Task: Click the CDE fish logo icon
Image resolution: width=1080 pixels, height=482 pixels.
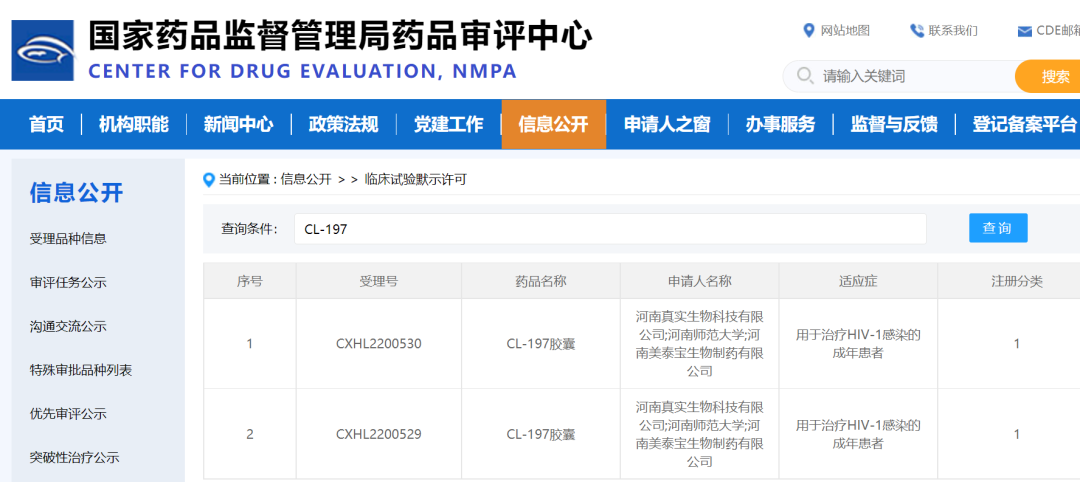Action: [43, 51]
